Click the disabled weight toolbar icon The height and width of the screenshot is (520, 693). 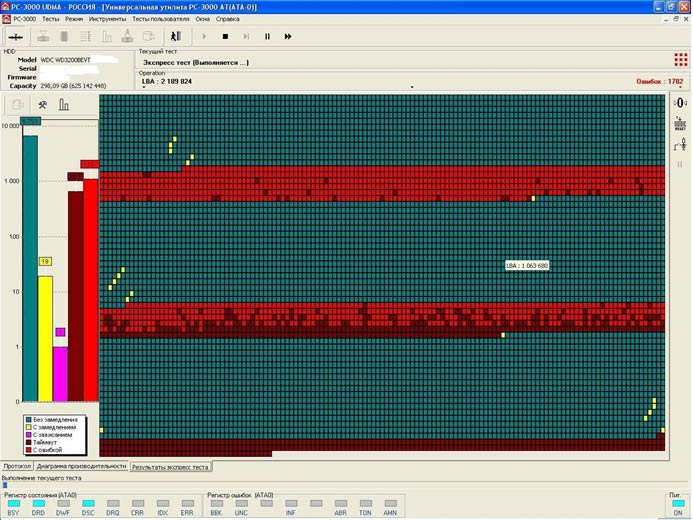point(127,36)
